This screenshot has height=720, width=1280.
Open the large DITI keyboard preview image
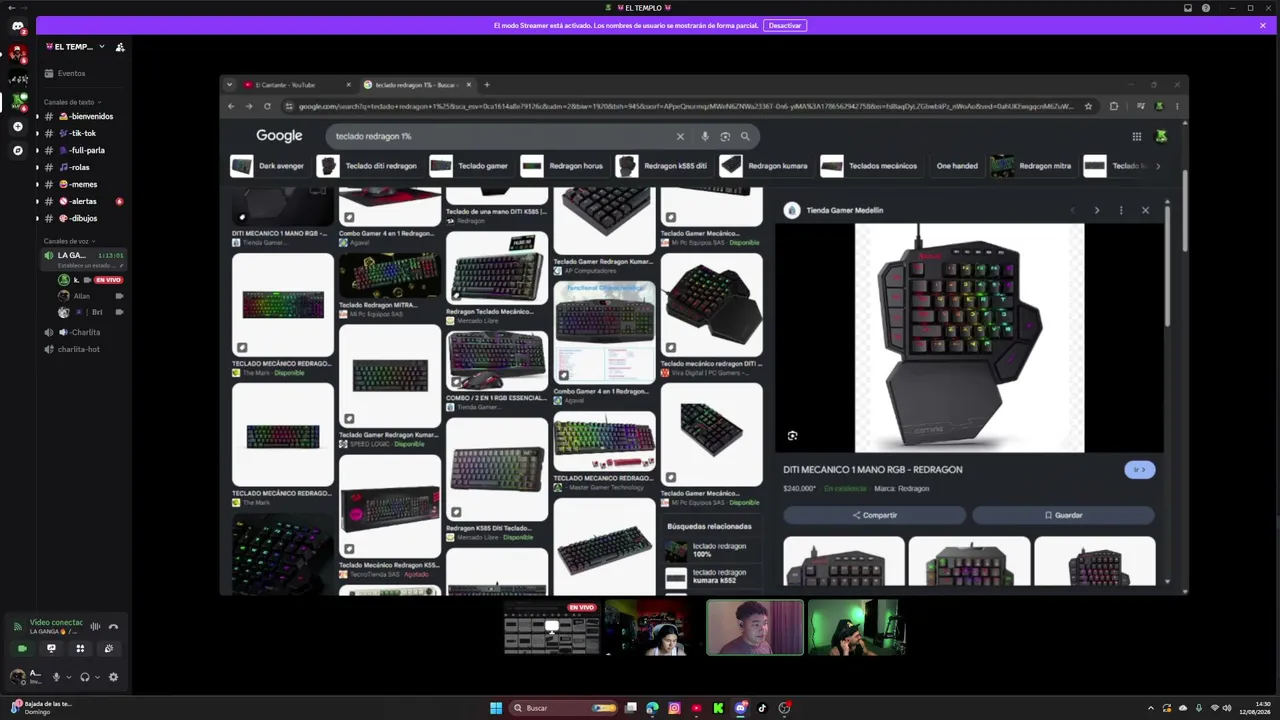tap(969, 338)
